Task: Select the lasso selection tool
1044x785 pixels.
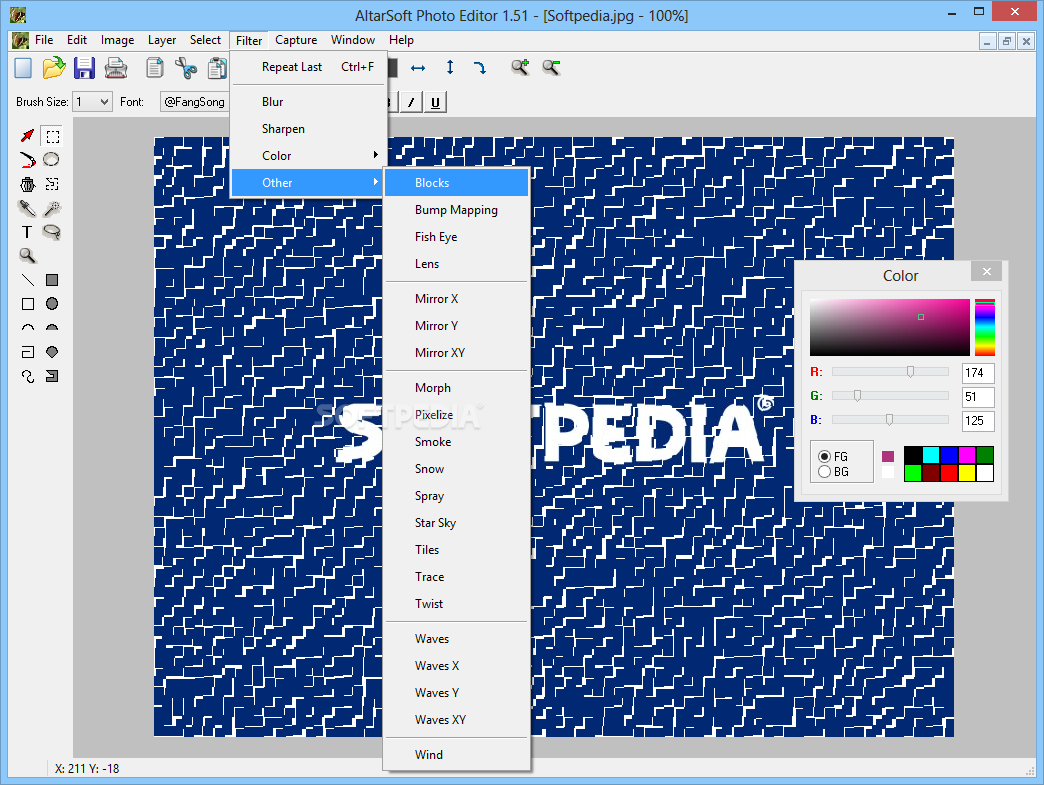Action: click(x=52, y=232)
